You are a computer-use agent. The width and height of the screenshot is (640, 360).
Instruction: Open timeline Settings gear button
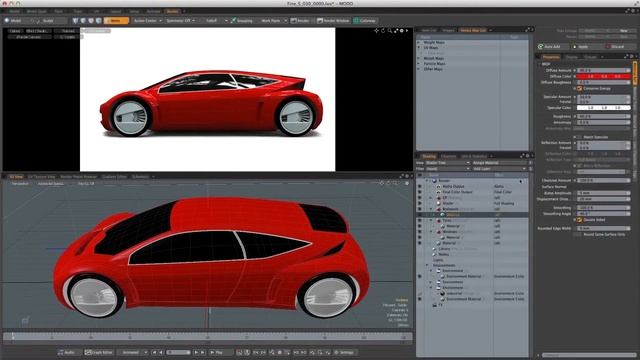[344, 352]
